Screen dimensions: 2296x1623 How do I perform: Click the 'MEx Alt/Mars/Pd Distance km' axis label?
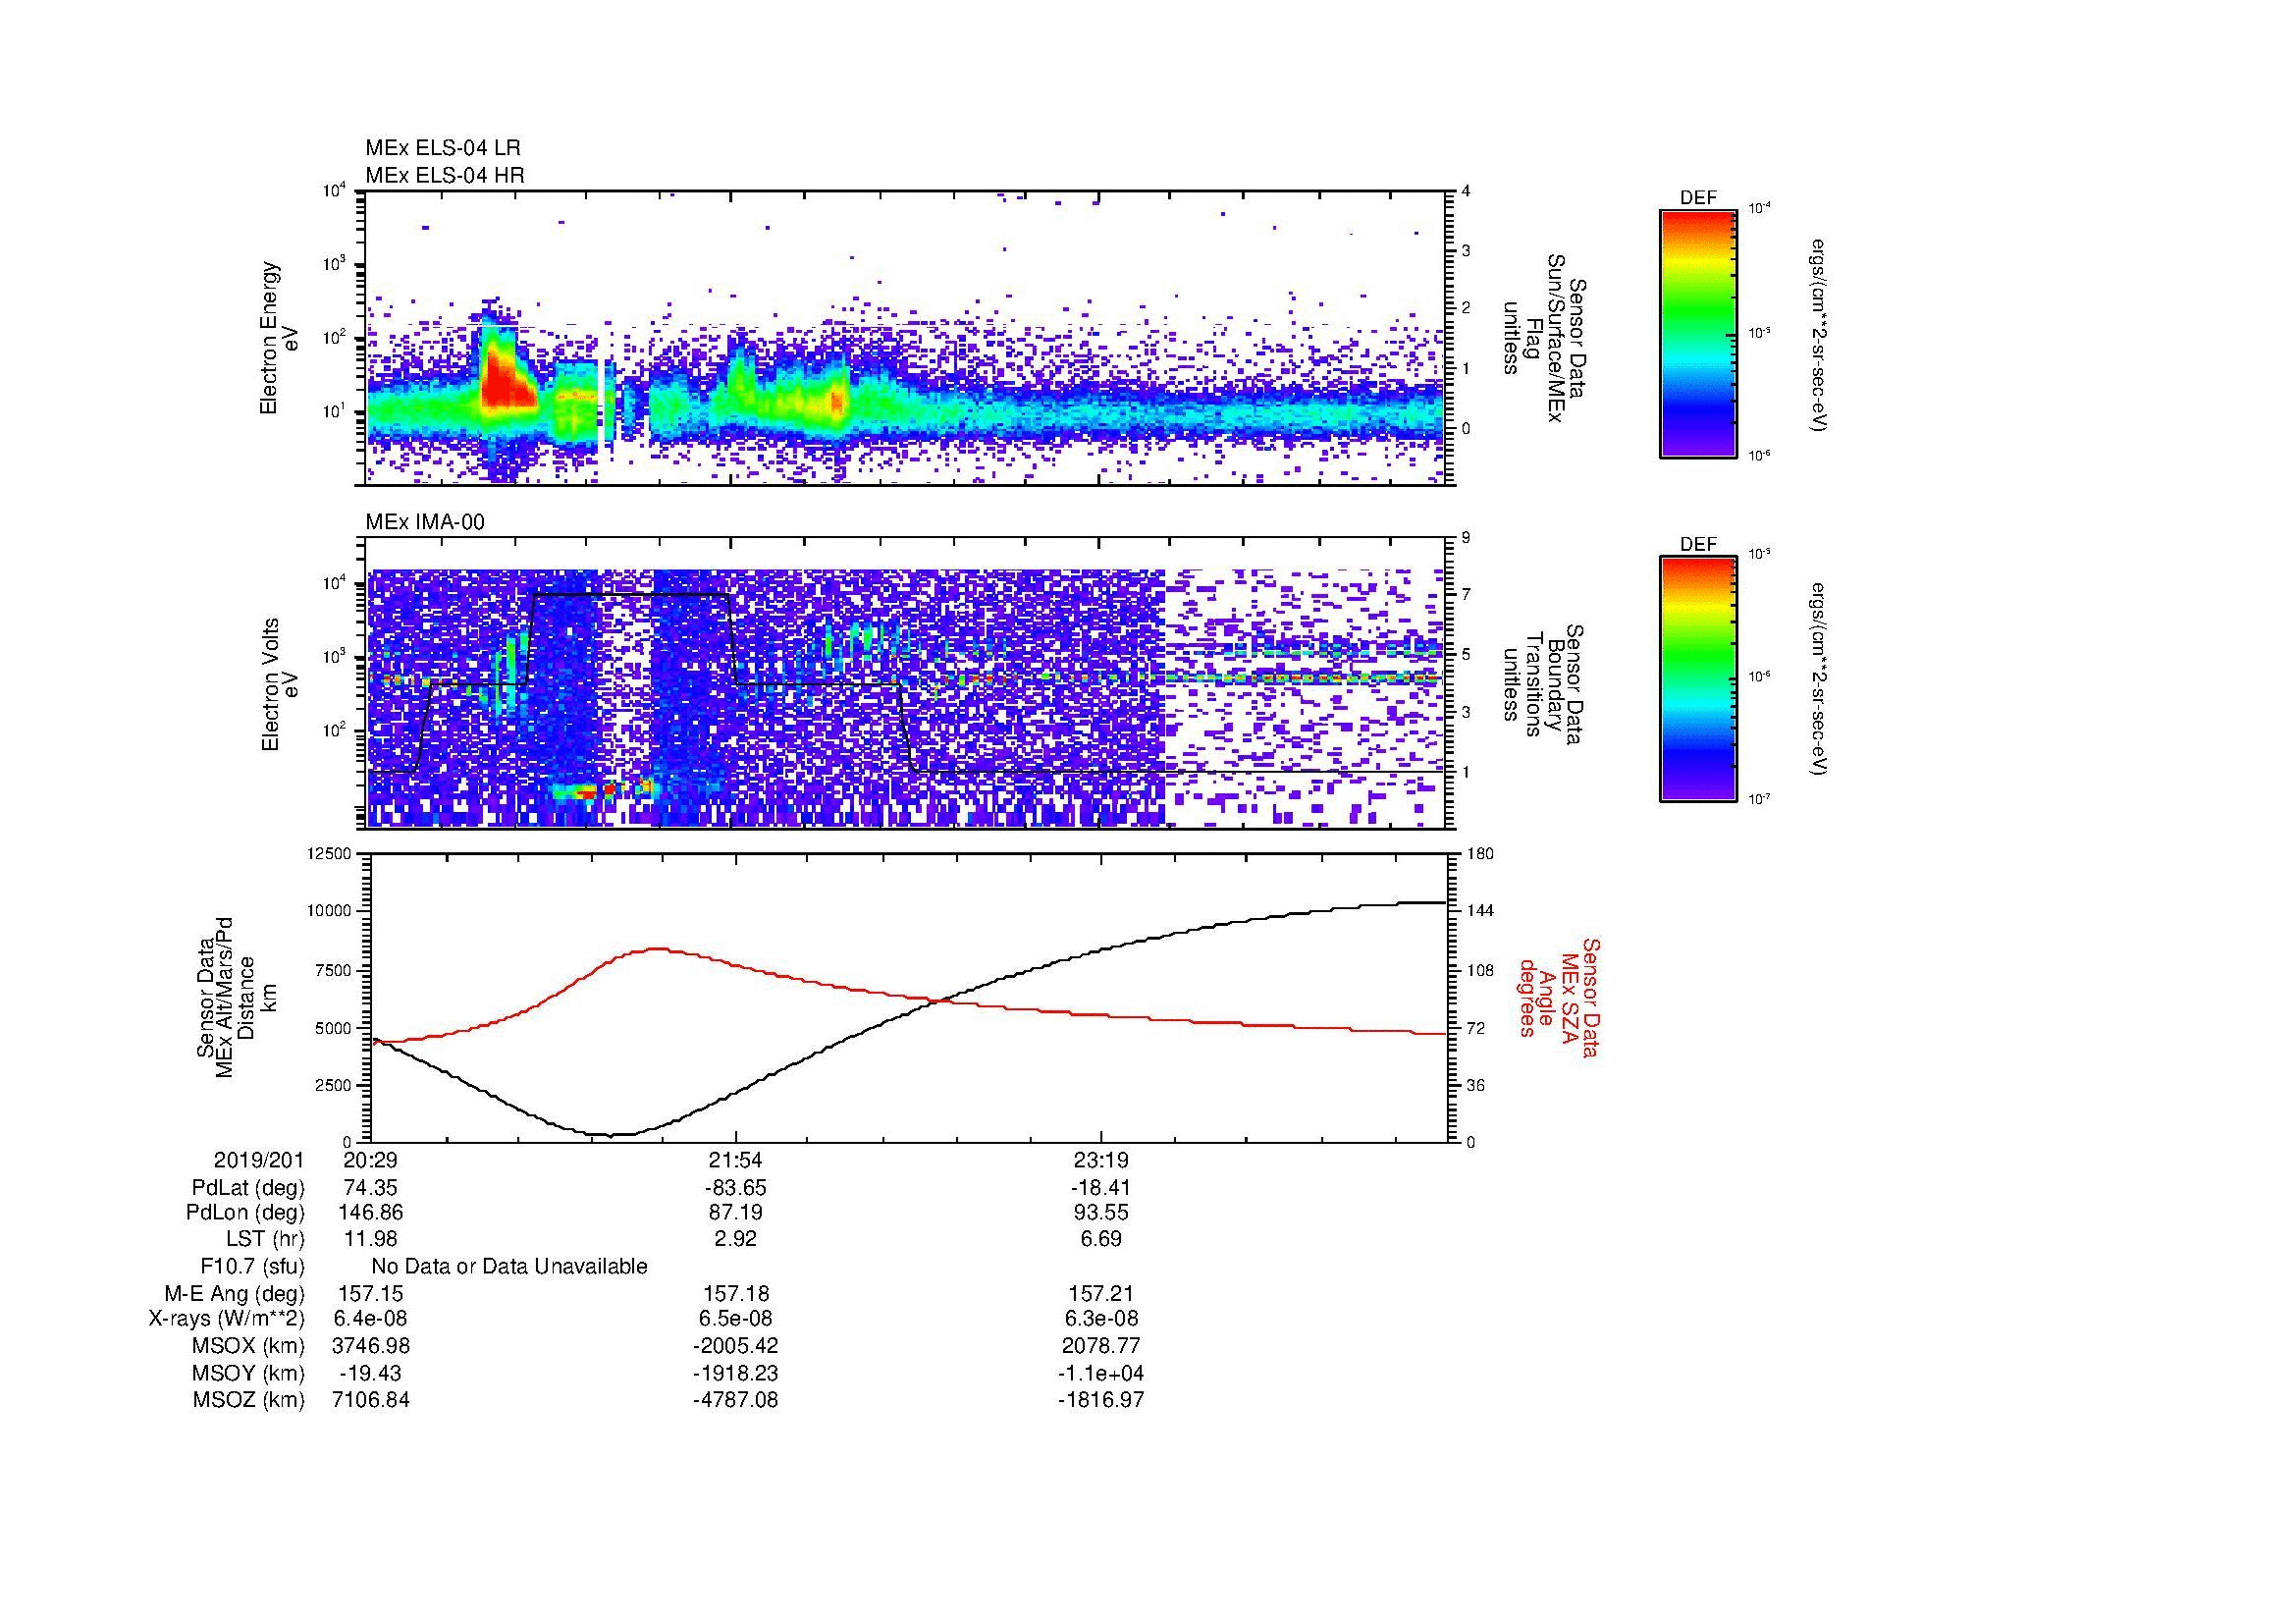236,997
